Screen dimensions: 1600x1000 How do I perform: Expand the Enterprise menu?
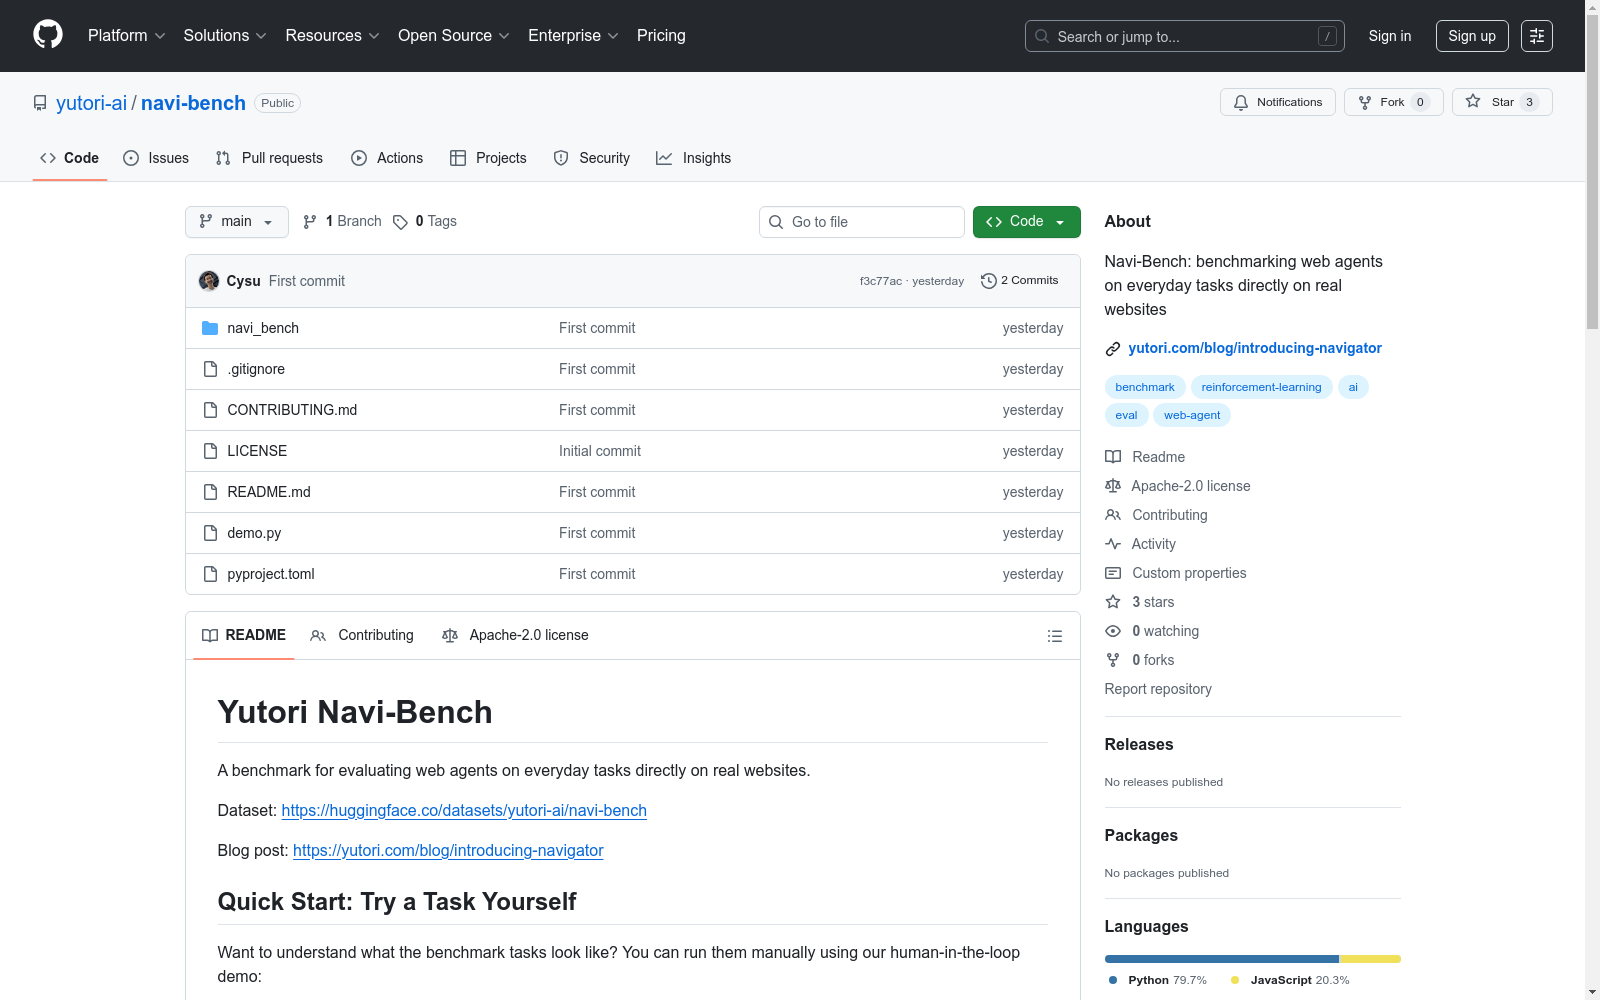573,36
